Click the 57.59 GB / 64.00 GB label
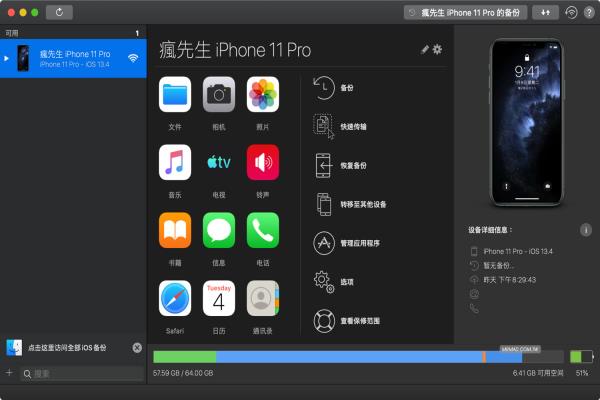This screenshot has height=400, width=600. (x=183, y=373)
